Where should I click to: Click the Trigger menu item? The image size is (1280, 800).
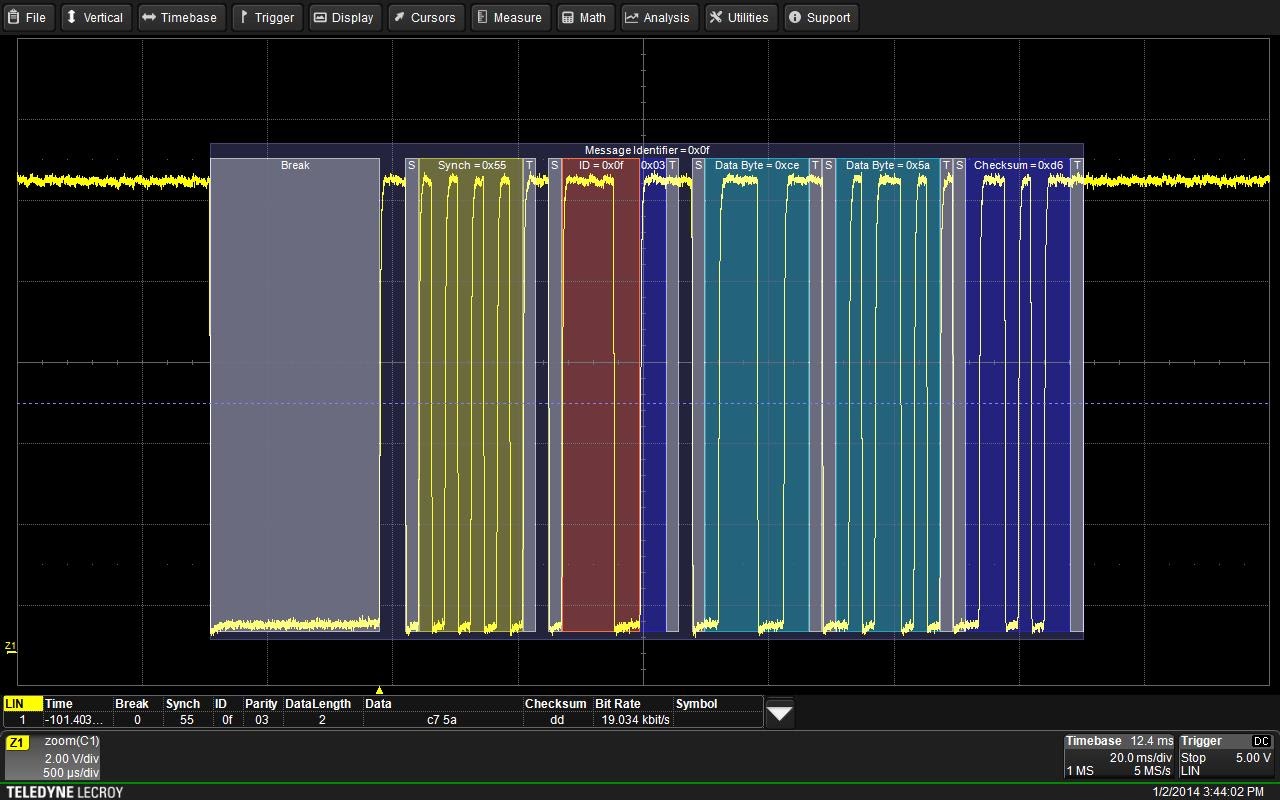pyautogui.click(x=266, y=17)
